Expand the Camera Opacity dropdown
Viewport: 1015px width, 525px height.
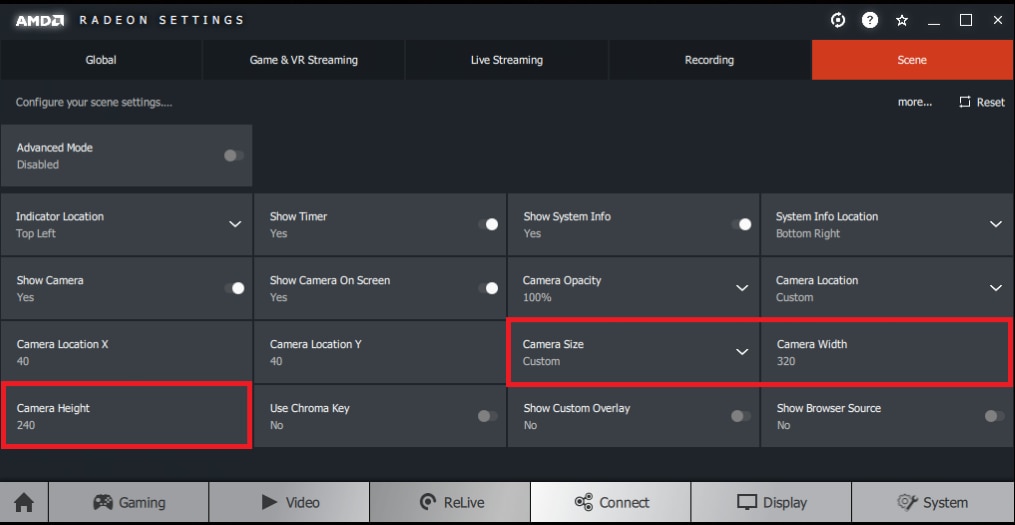point(742,288)
